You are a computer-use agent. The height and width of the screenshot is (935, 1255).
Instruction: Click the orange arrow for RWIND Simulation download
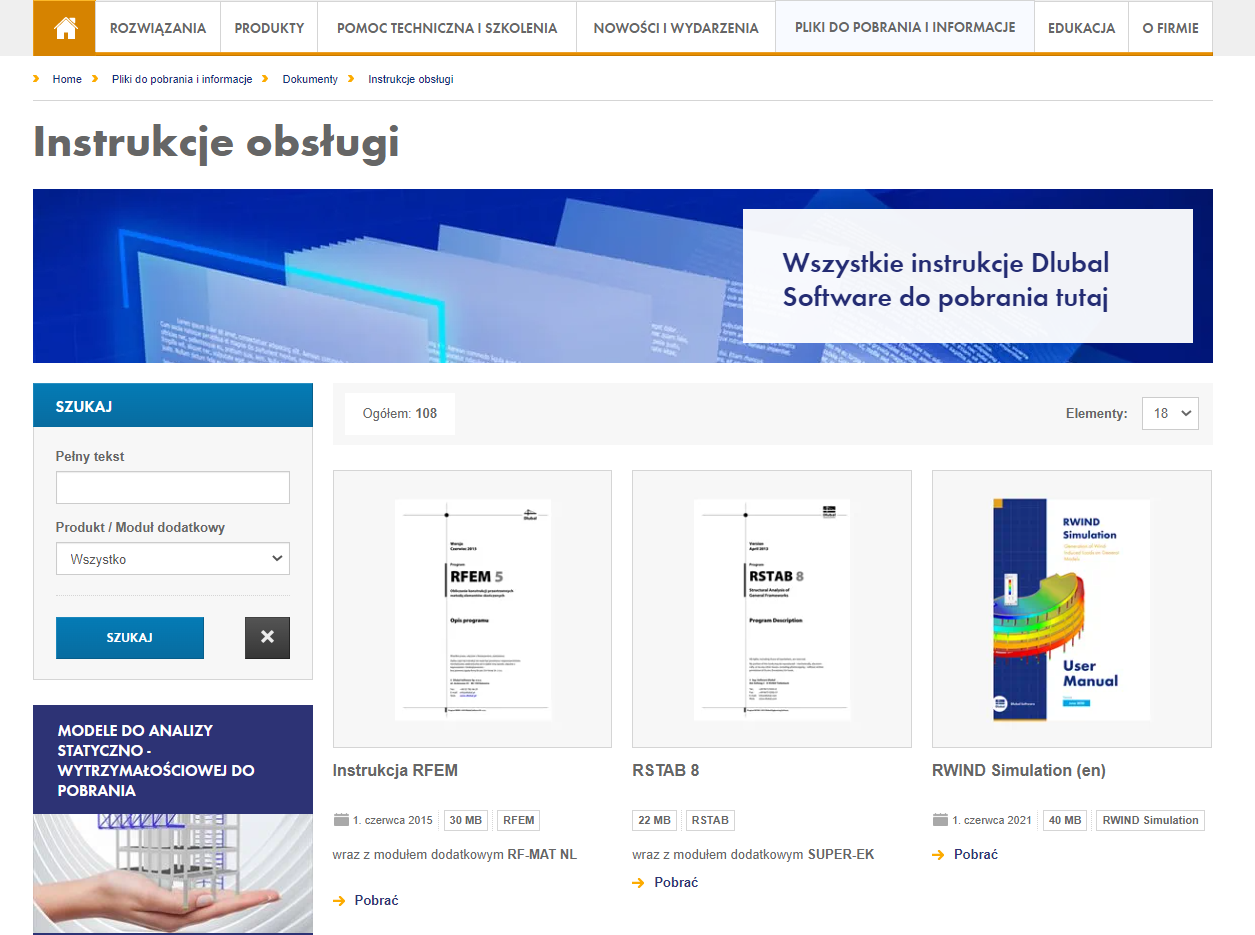[x=937, y=854]
